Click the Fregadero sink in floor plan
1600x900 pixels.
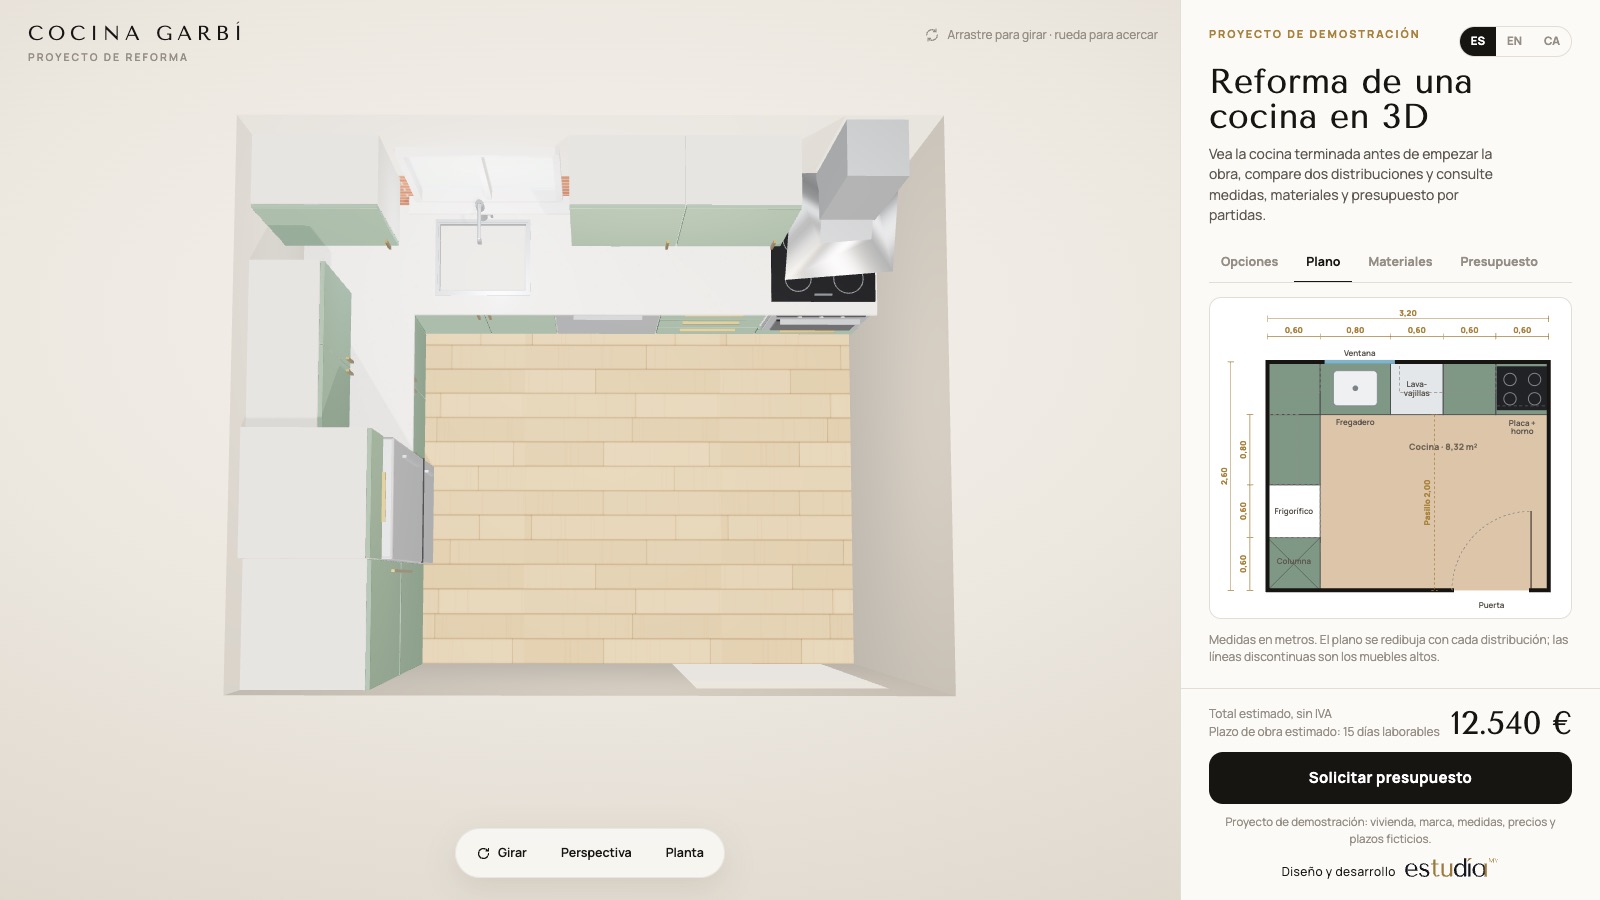pyautogui.click(x=1355, y=388)
